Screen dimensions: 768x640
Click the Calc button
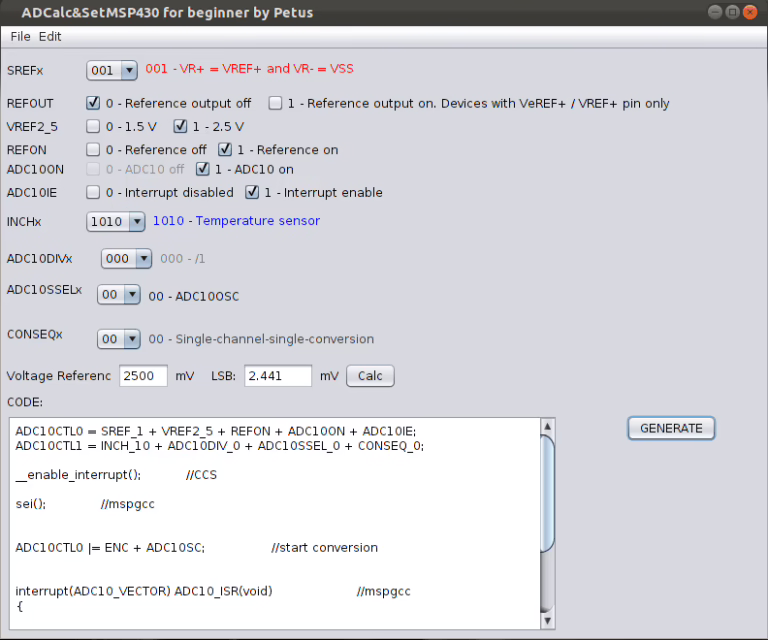370,376
